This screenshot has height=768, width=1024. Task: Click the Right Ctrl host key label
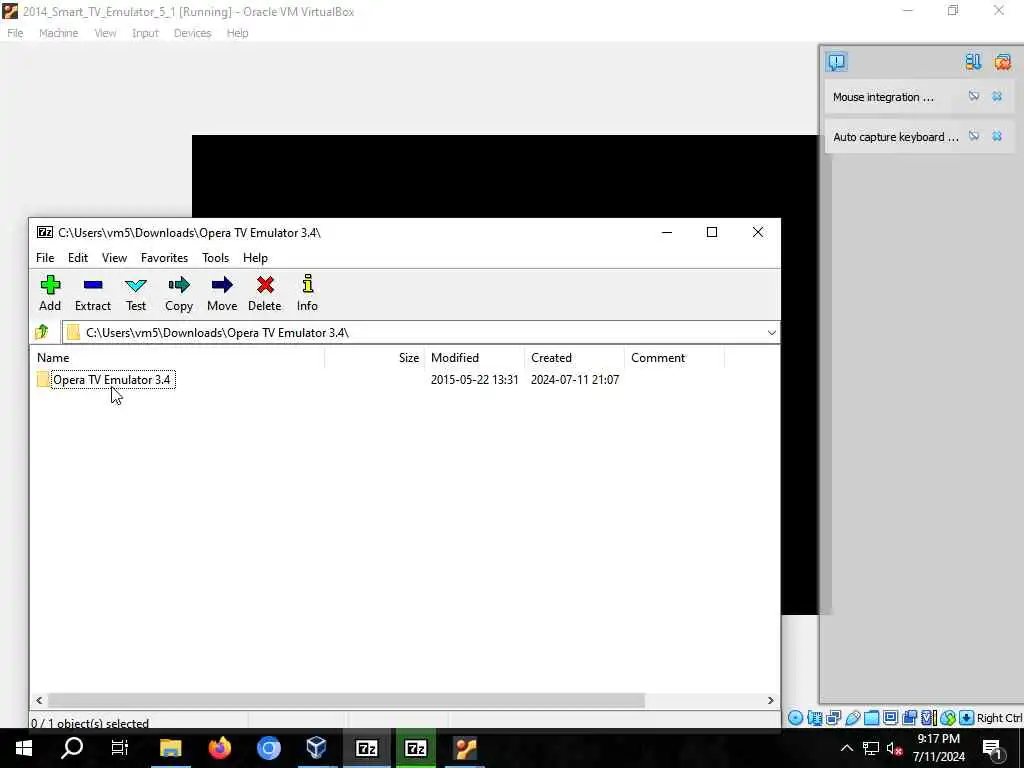point(999,718)
